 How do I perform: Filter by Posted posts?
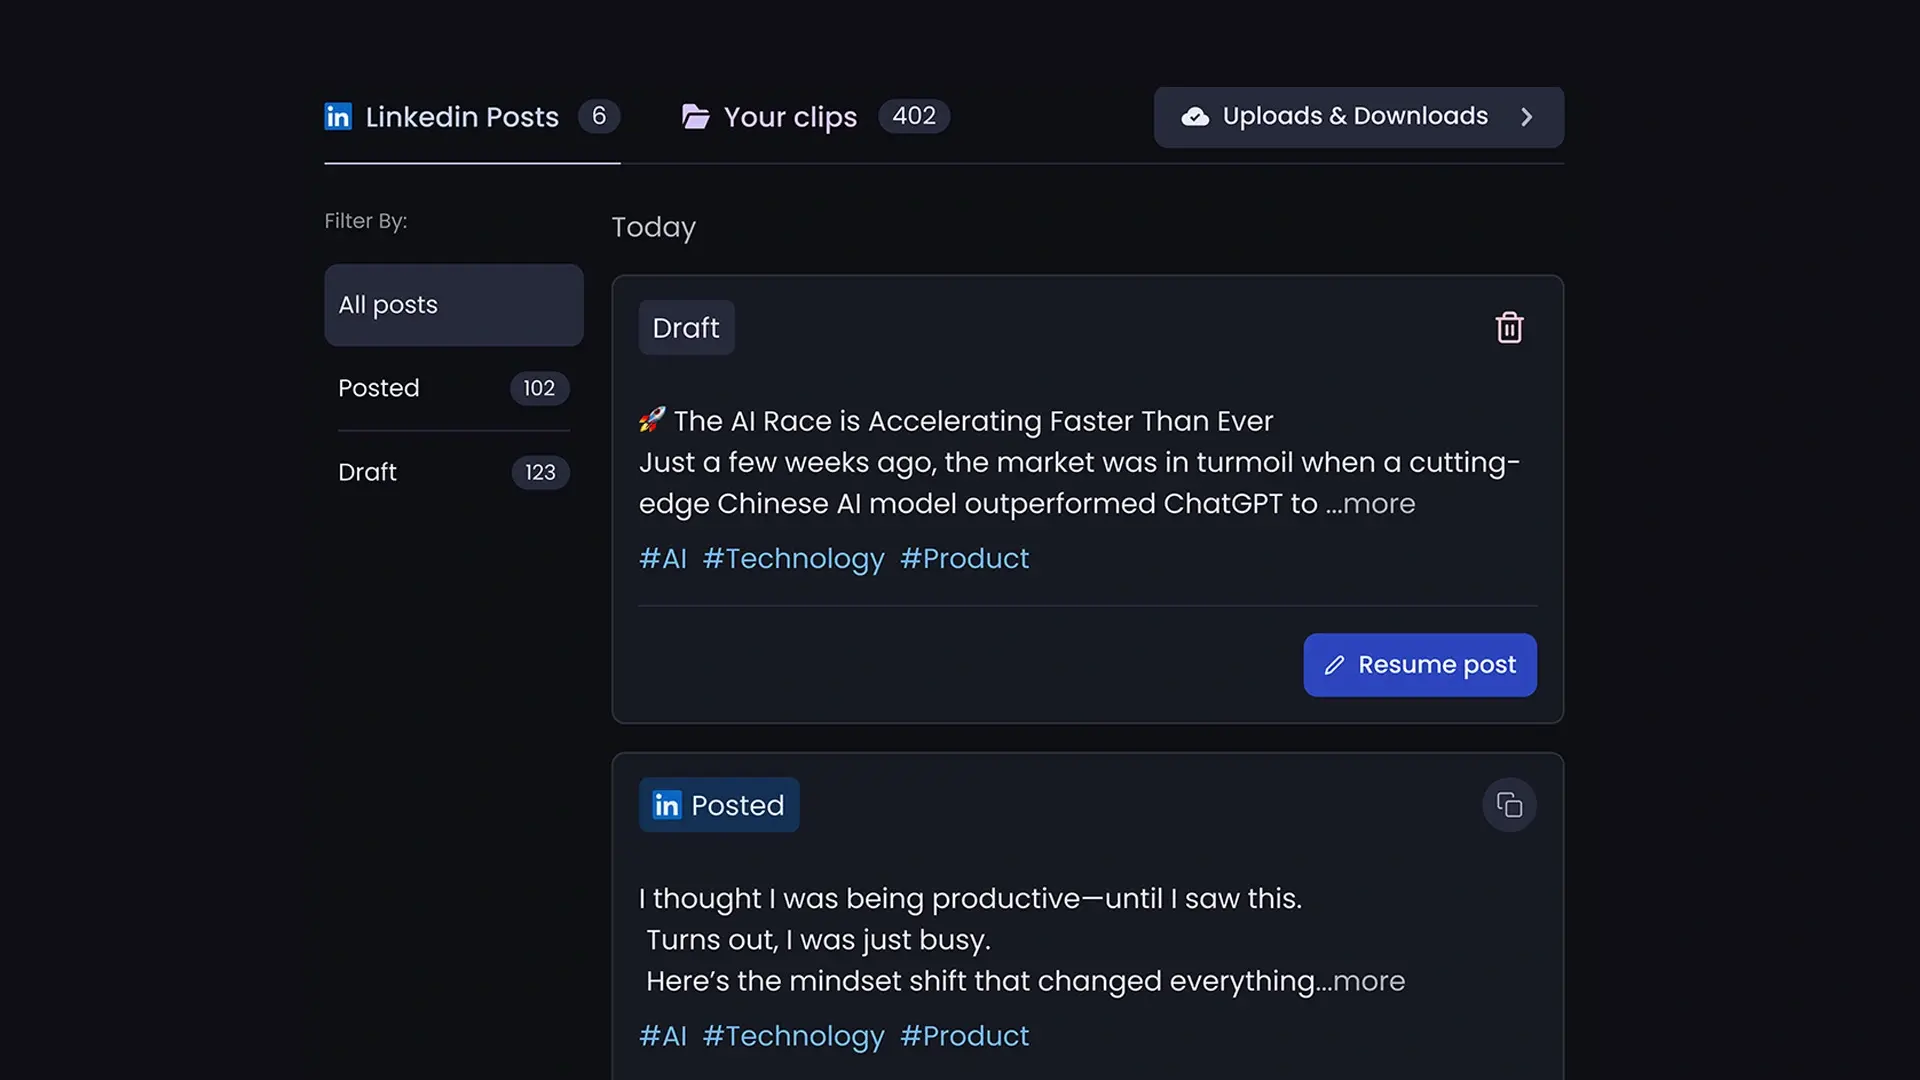[x=379, y=388]
